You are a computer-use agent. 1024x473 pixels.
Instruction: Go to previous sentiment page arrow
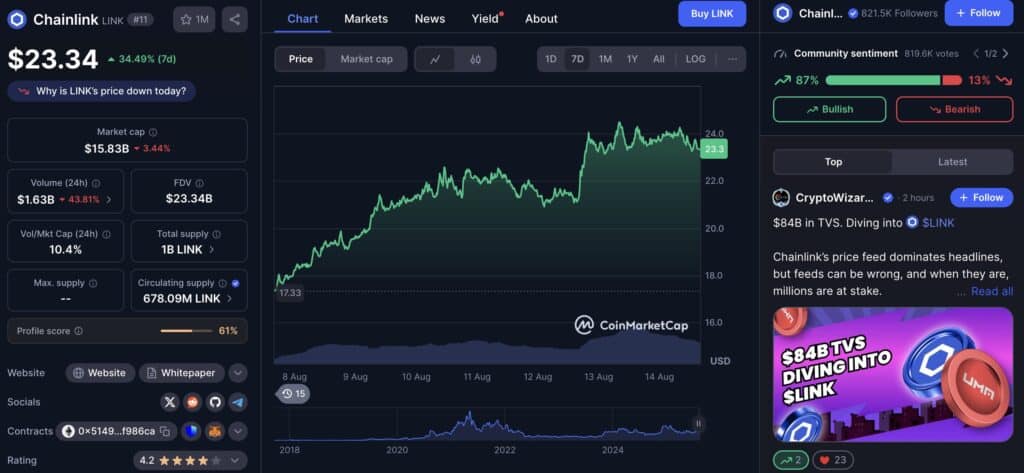coord(976,54)
